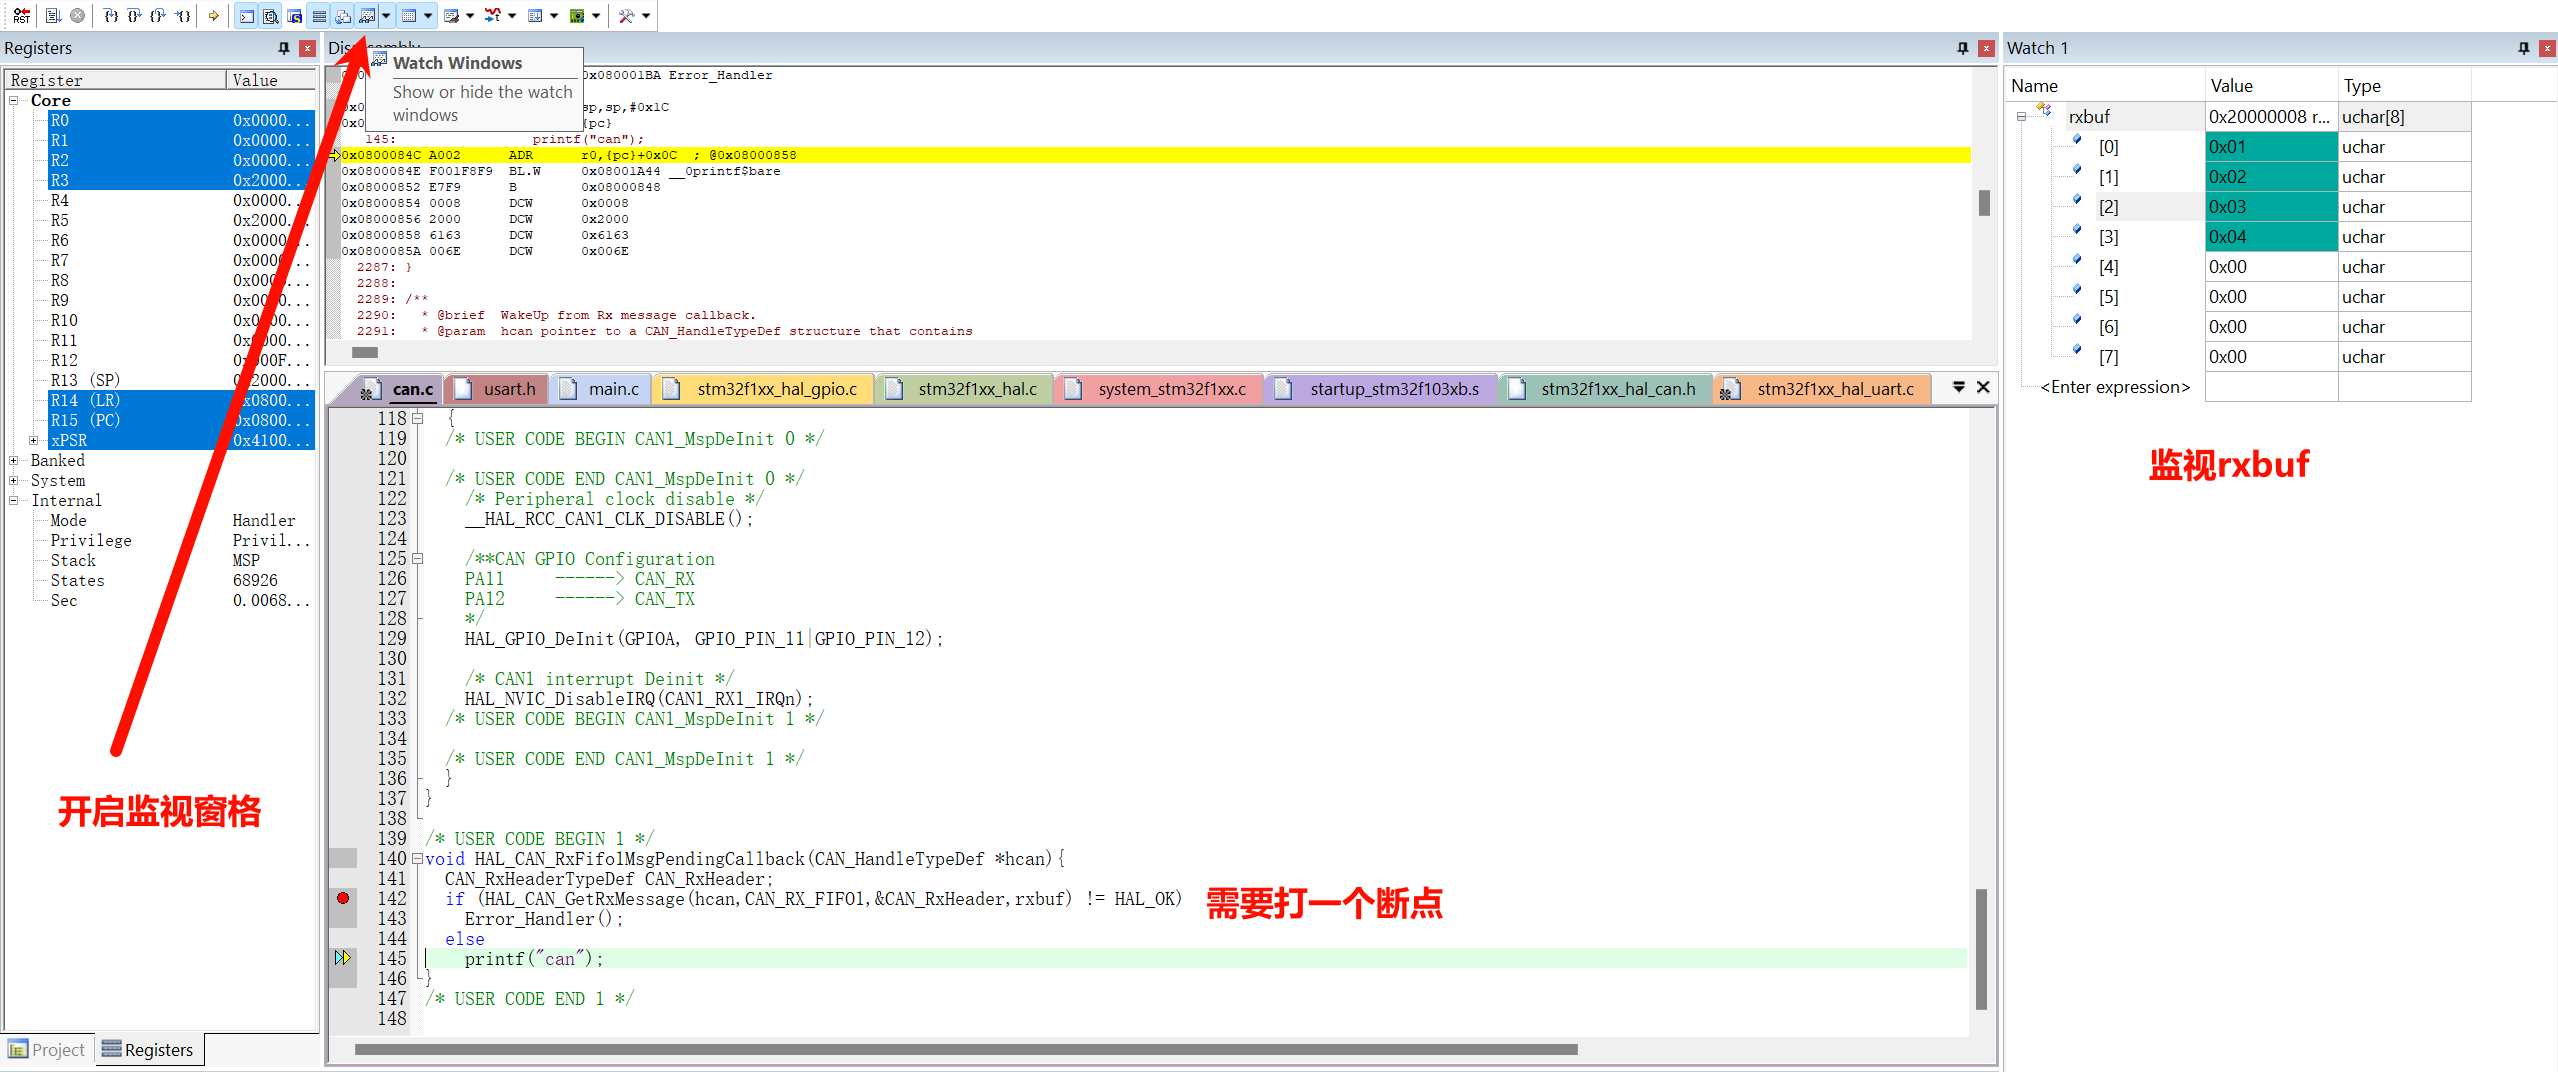This screenshot has height=1072, width=2558.
Task: Open the system_stm32f1xx.c tab
Action: pos(1159,389)
